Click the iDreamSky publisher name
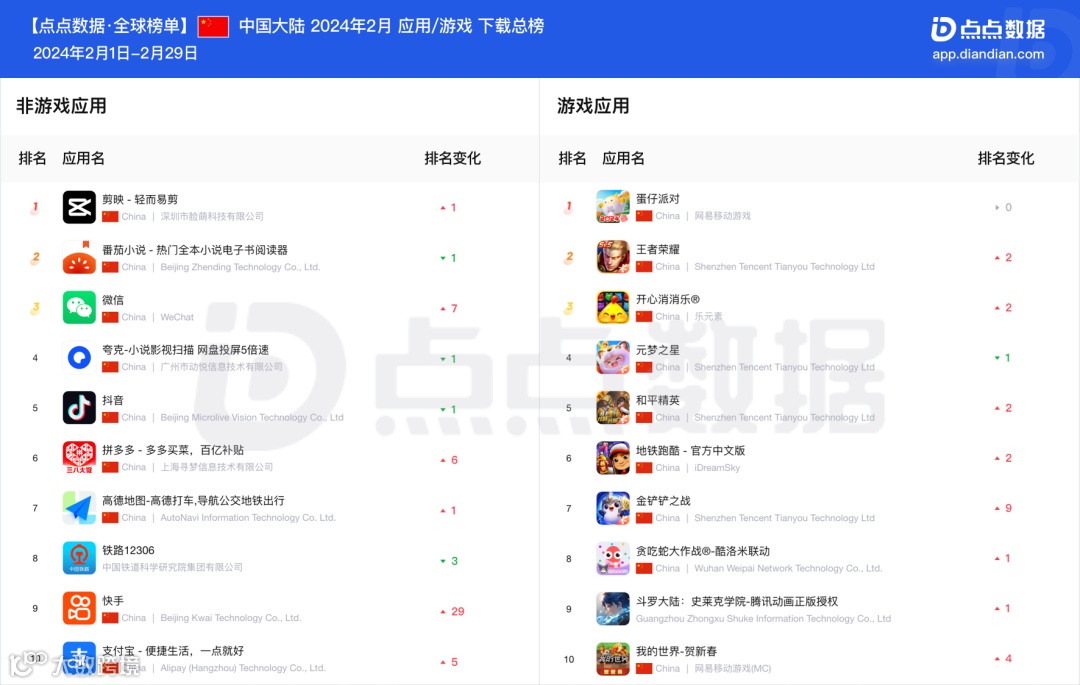 [x=717, y=467]
